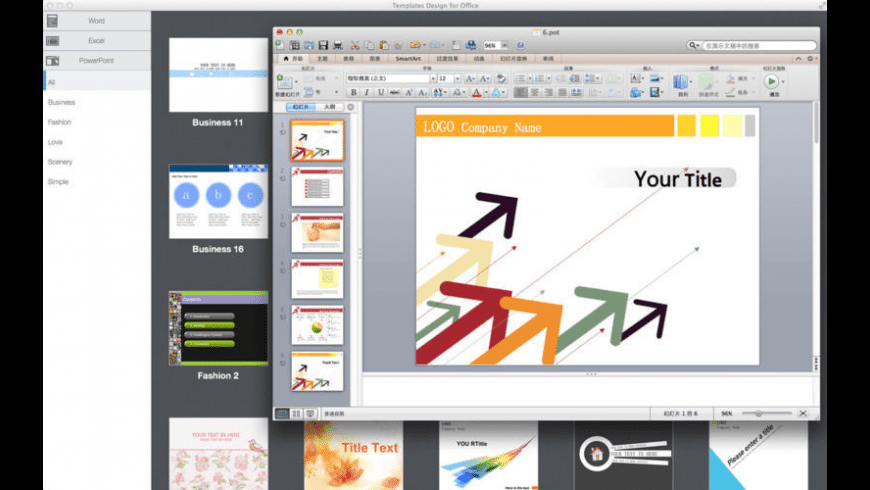Open the zoom 96% dropdown in toolbar
870x490 pixels.
pos(504,46)
